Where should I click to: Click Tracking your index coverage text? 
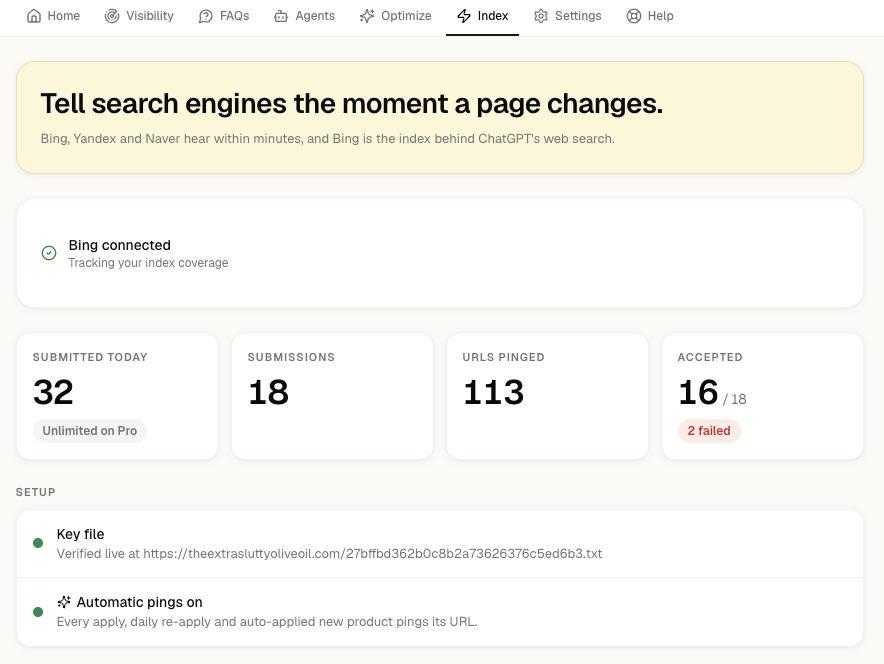[x=148, y=263]
